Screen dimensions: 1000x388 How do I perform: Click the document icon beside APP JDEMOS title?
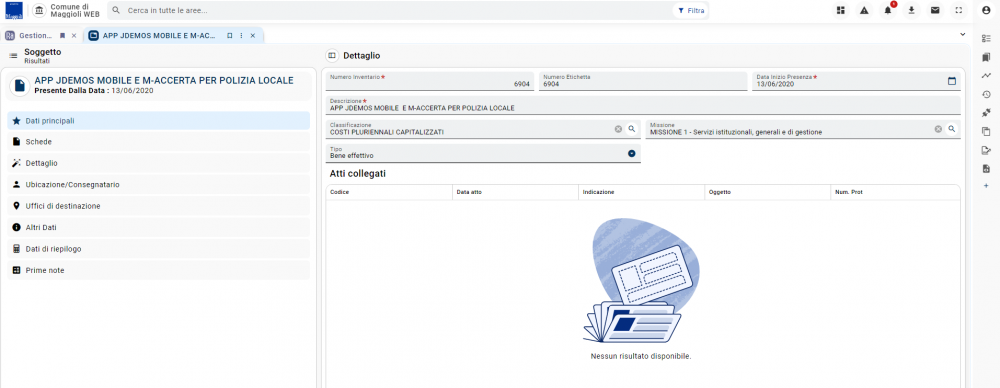[20, 85]
